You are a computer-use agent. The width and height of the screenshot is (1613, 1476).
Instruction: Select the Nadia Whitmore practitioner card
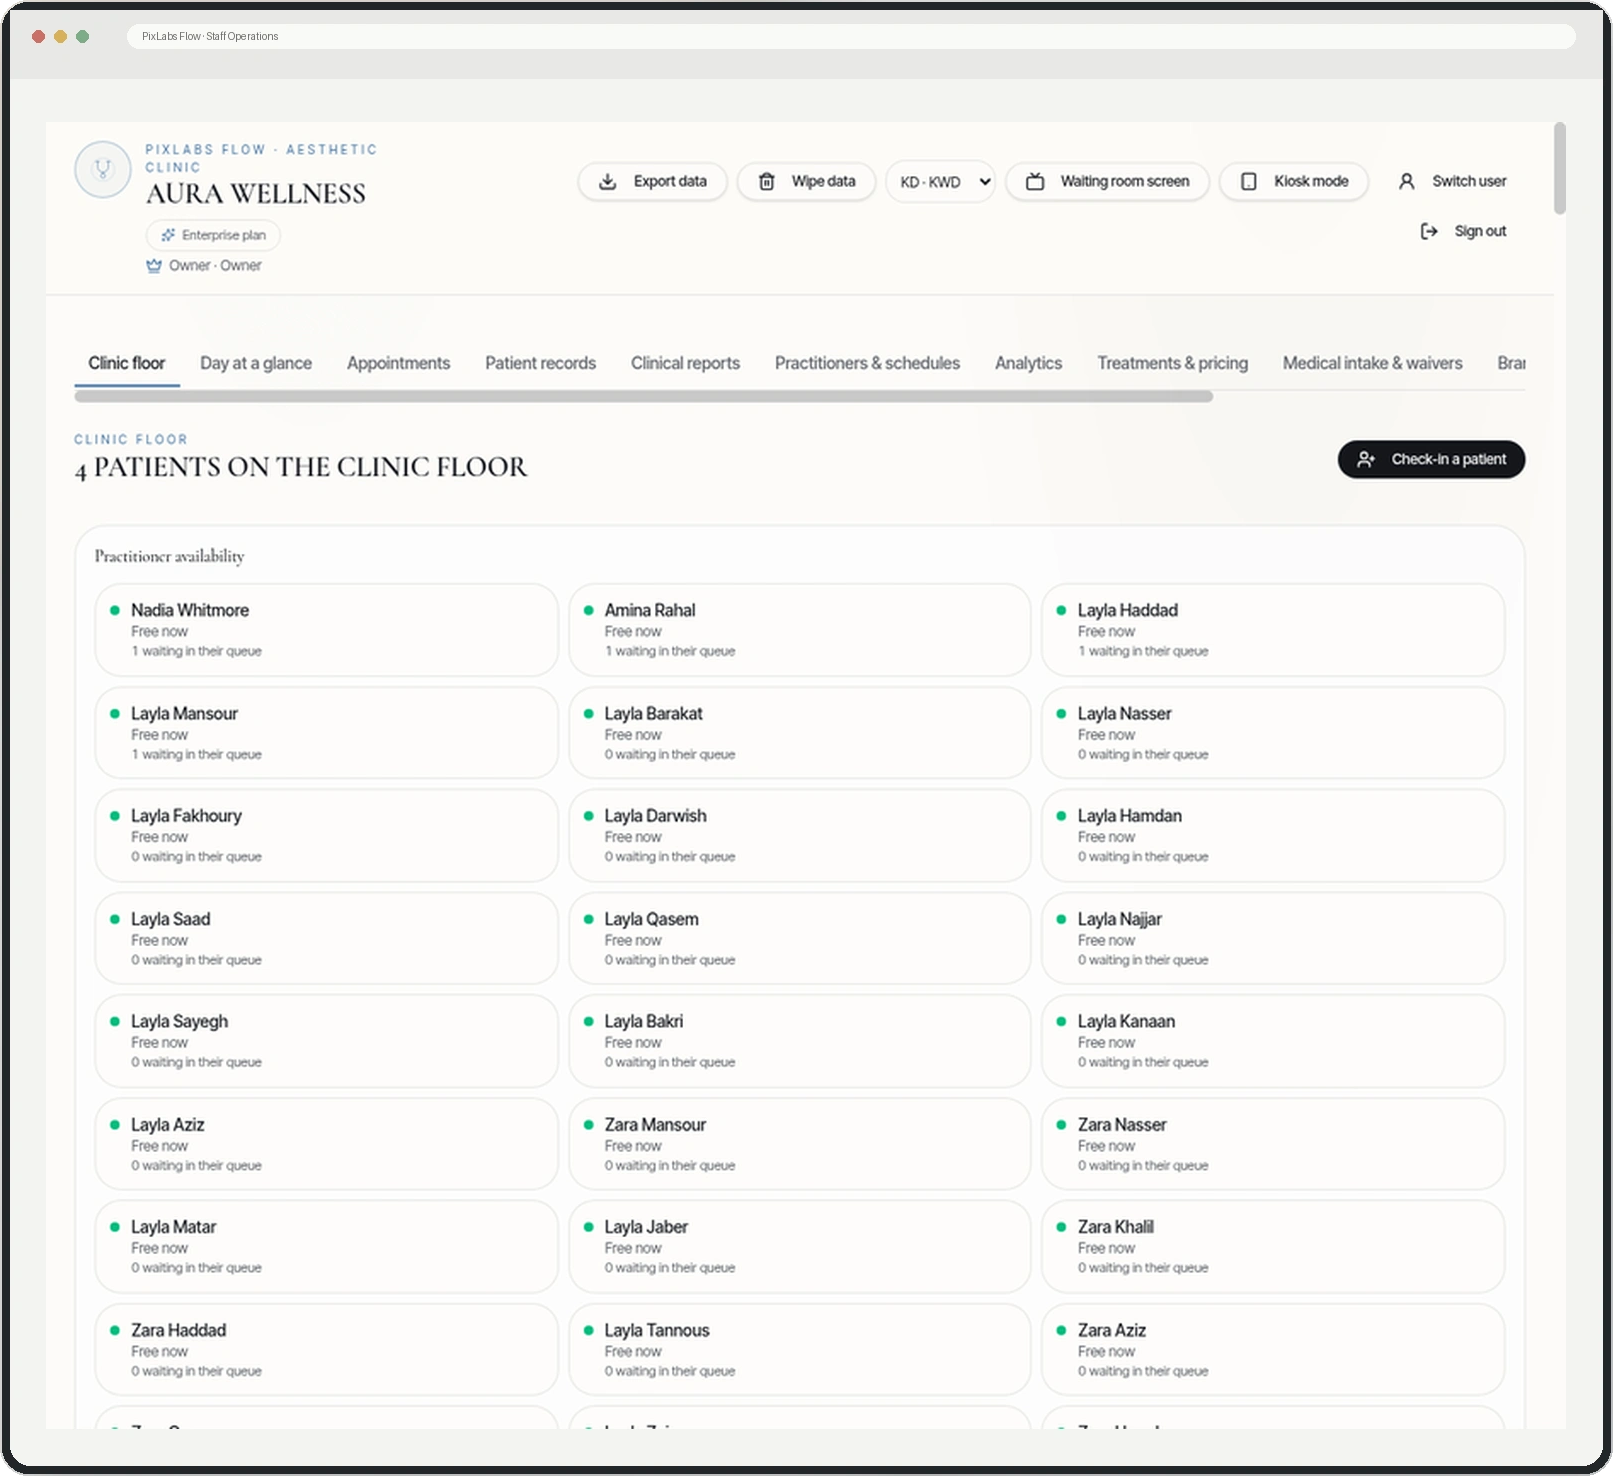click(x=326, y=630)
